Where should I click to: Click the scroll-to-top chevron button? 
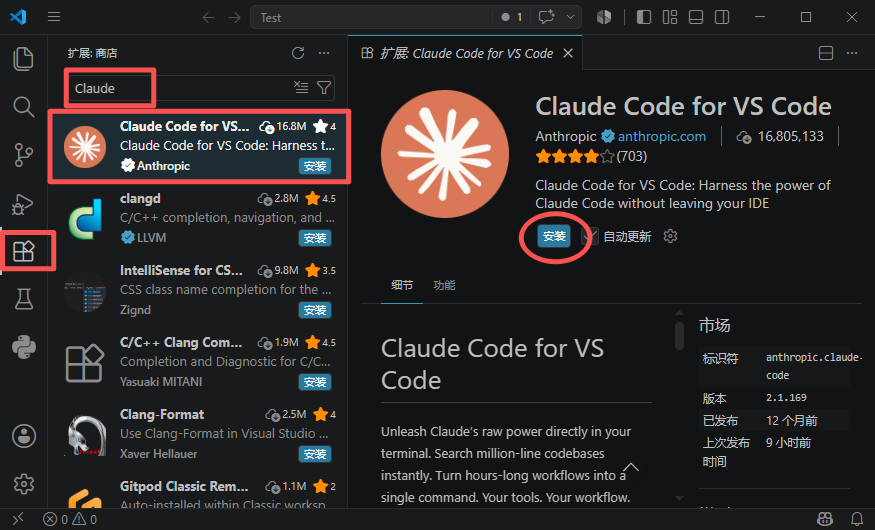coord(631,469)
